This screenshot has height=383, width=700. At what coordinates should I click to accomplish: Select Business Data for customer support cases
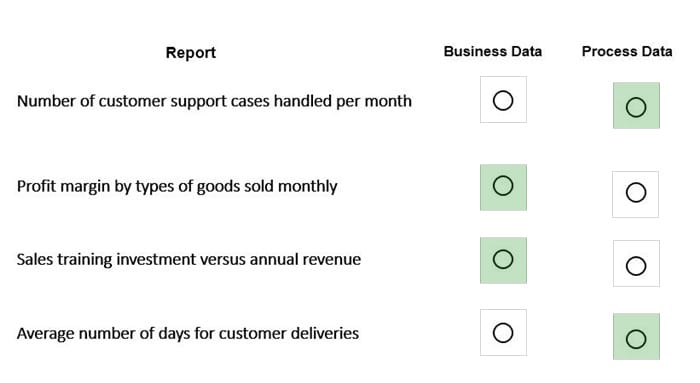503,100
